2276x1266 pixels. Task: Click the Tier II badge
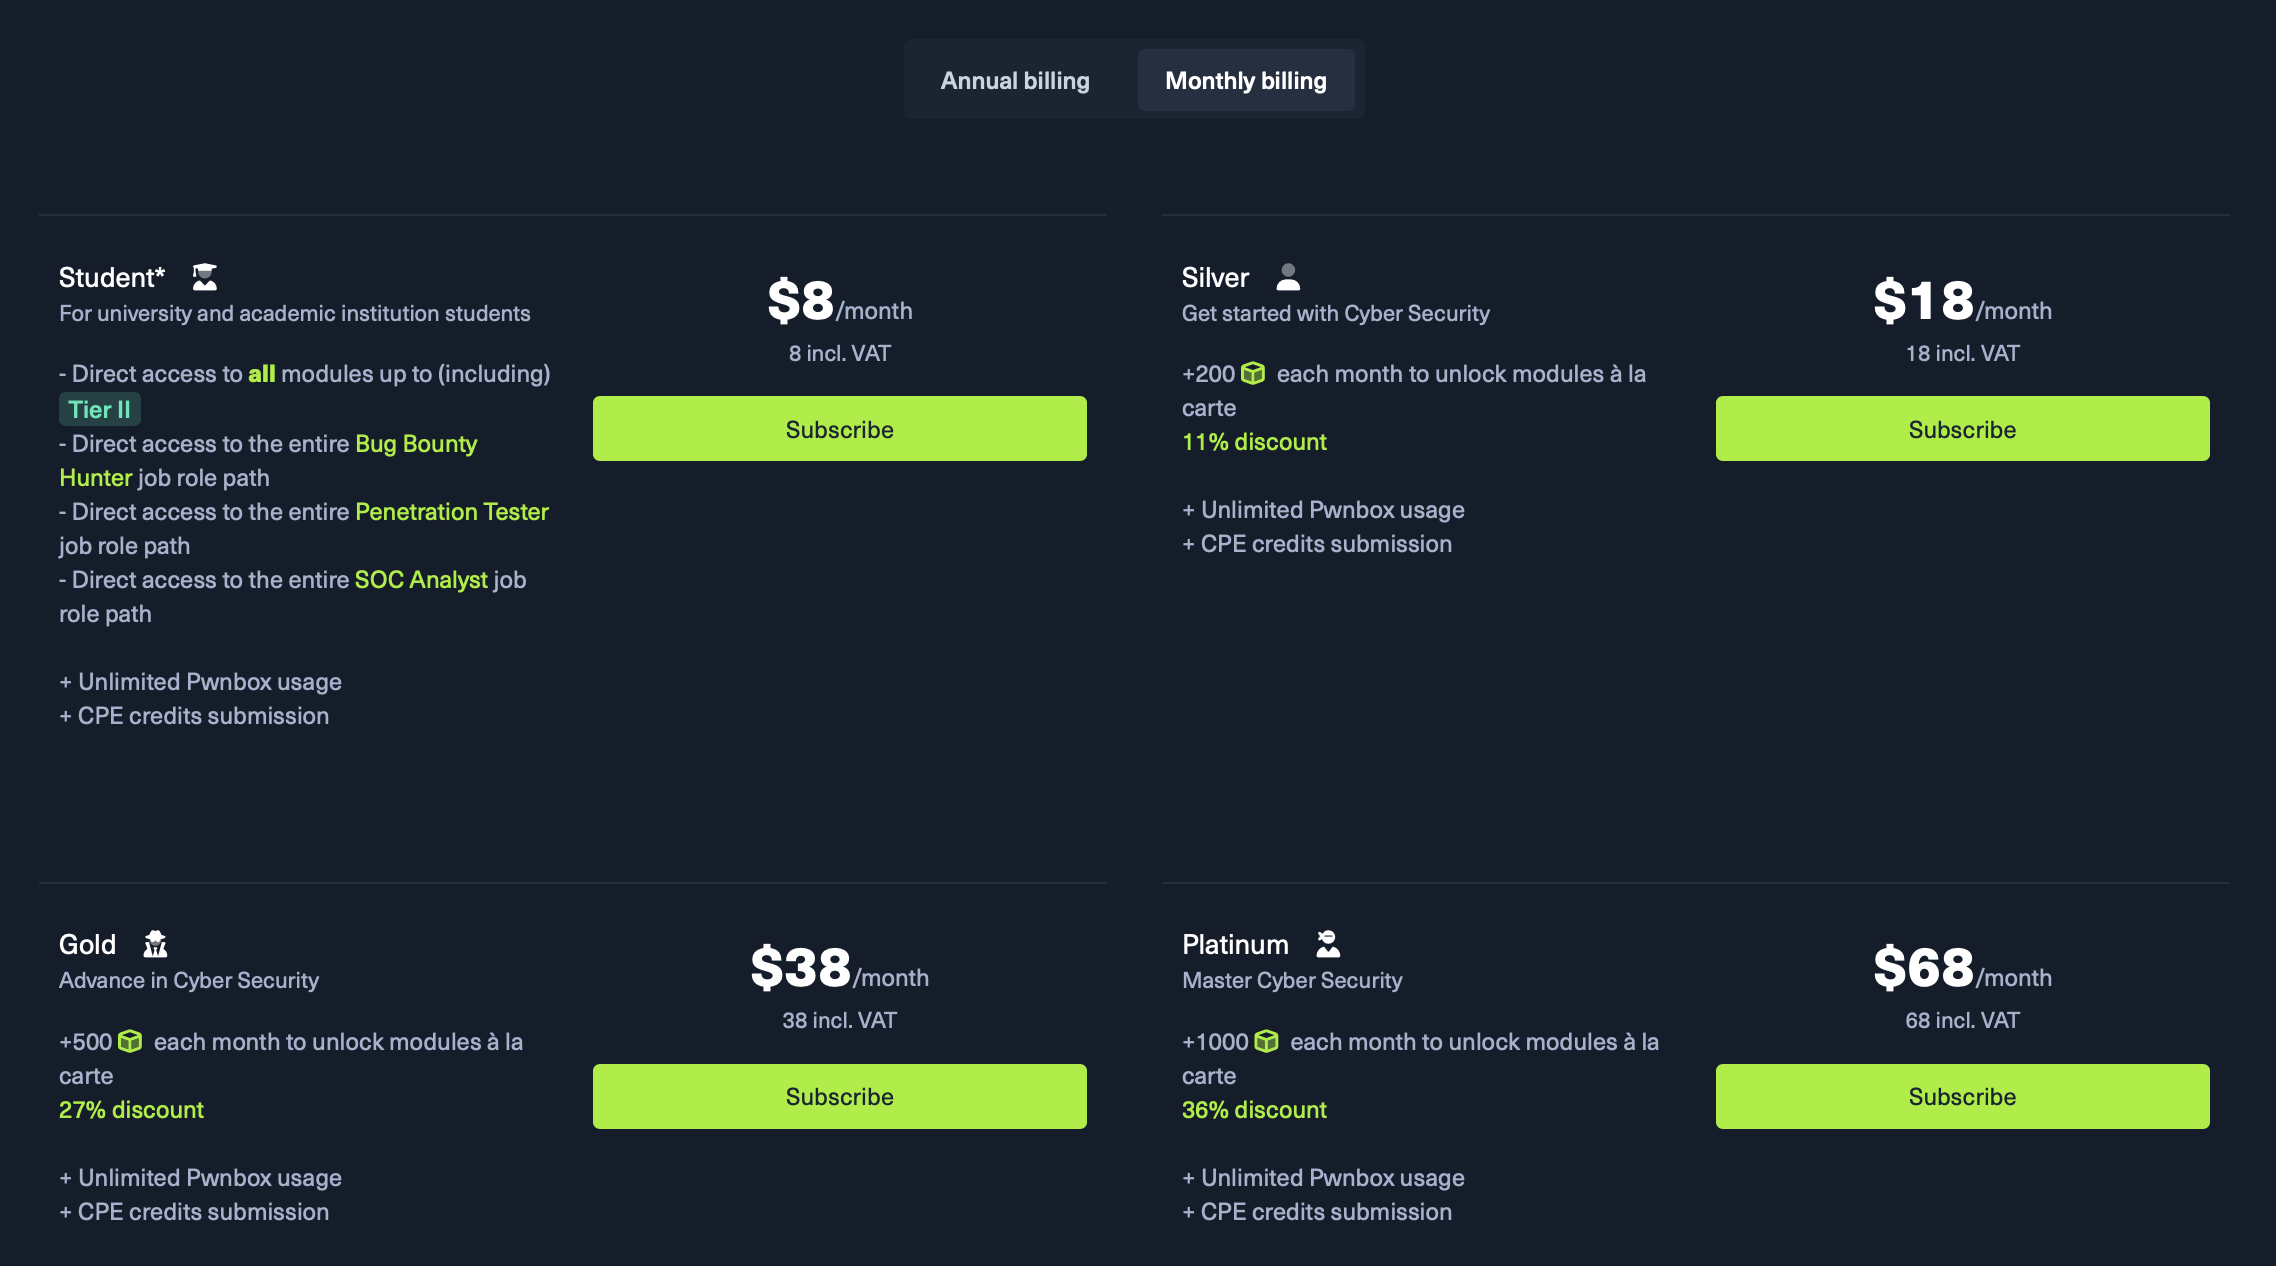point(99,409)
